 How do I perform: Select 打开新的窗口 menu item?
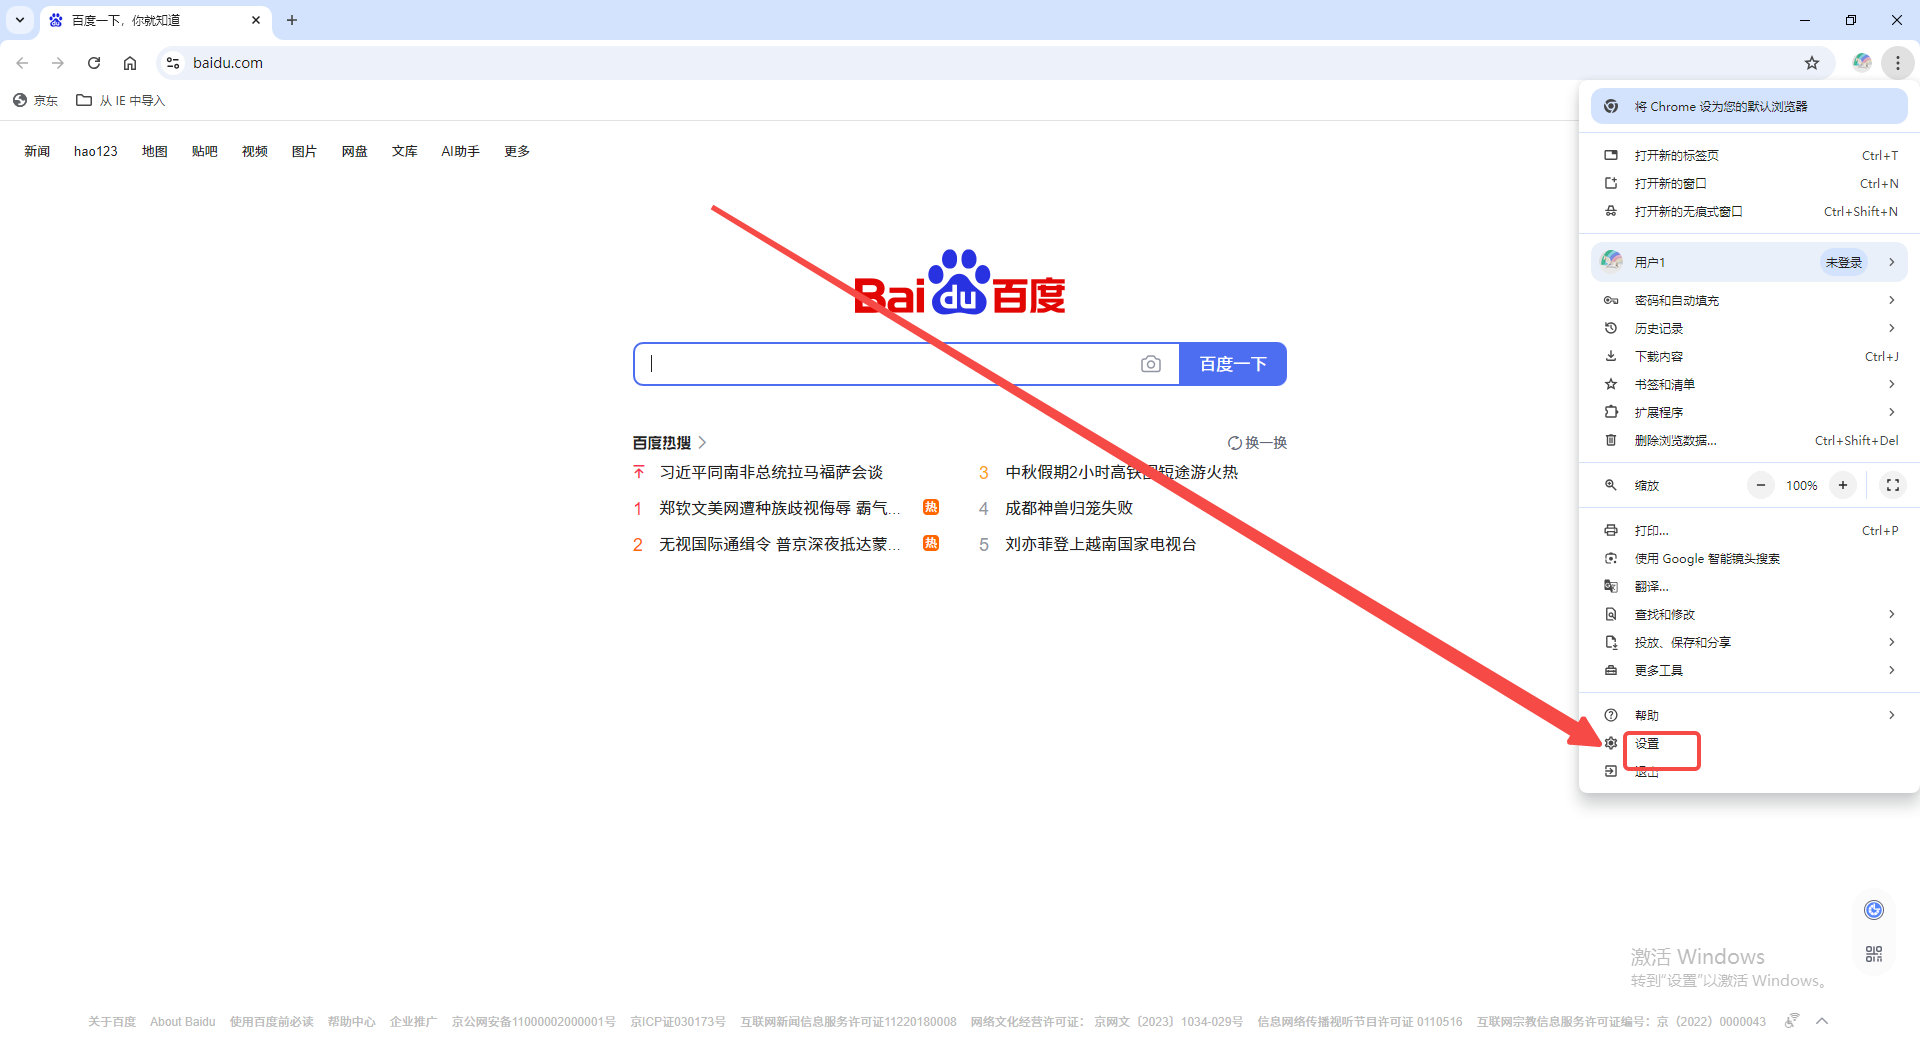(x=1749, y=183)
